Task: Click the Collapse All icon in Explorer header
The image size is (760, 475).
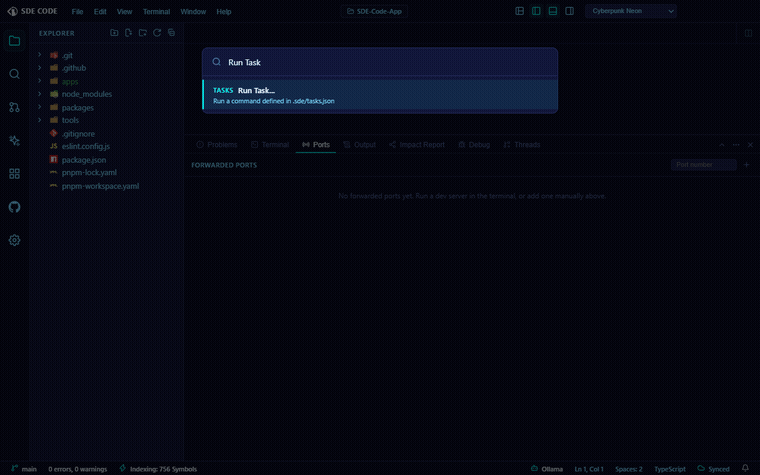Action: (171, 33)
